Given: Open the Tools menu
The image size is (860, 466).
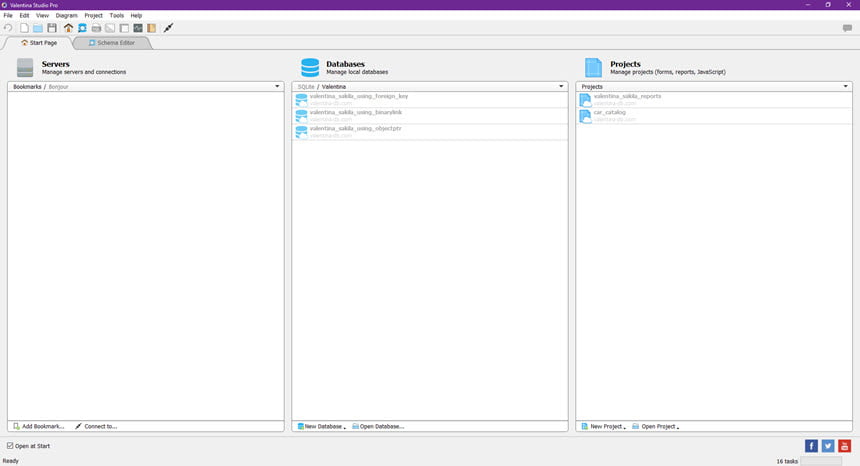Looking at the screenshot, I should coord(117,15).
